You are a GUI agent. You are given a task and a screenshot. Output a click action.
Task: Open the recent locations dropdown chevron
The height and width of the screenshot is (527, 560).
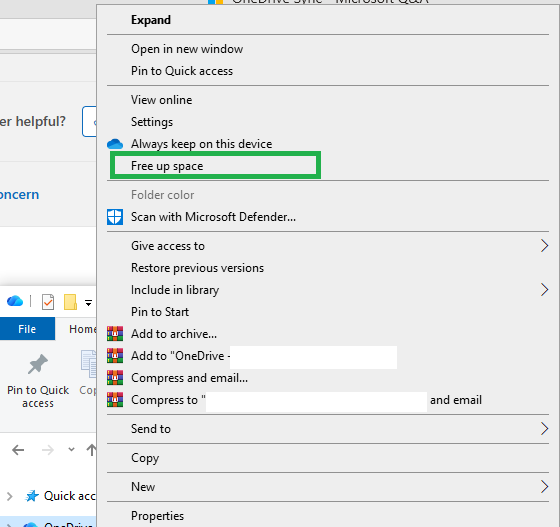click(71, 450)
